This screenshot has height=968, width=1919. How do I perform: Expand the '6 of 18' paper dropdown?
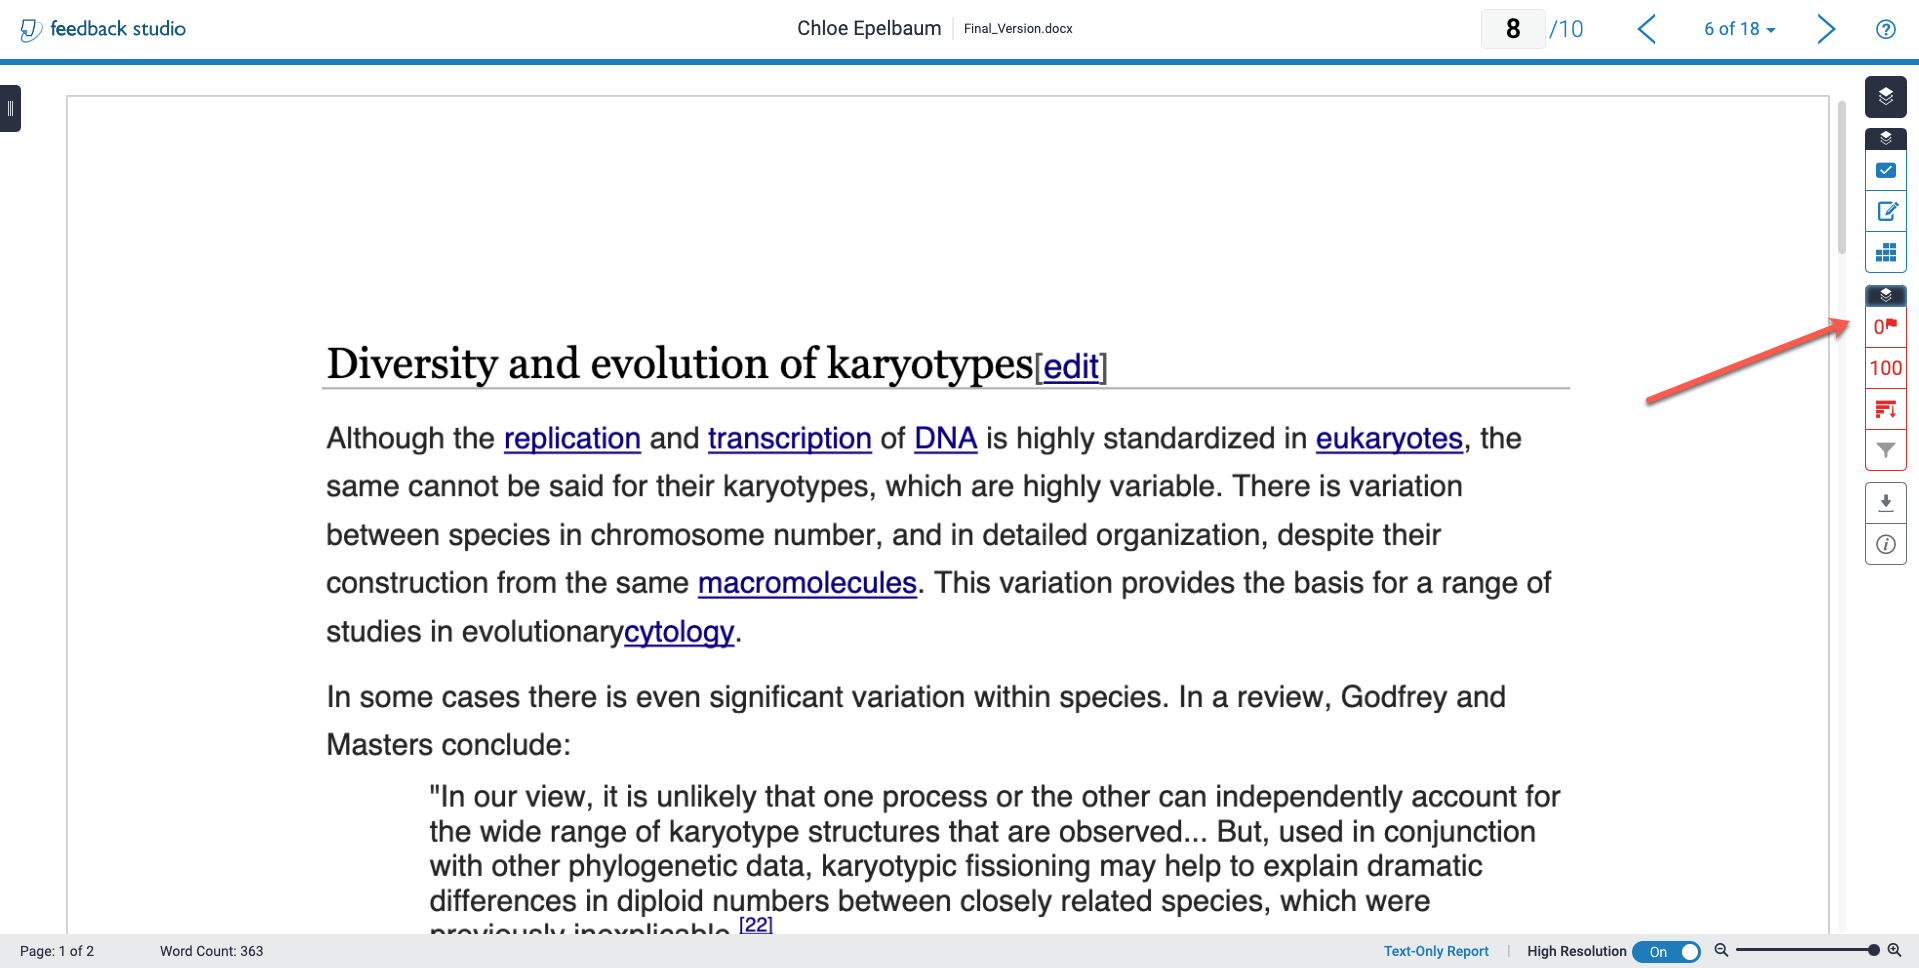pos(1739,29)
